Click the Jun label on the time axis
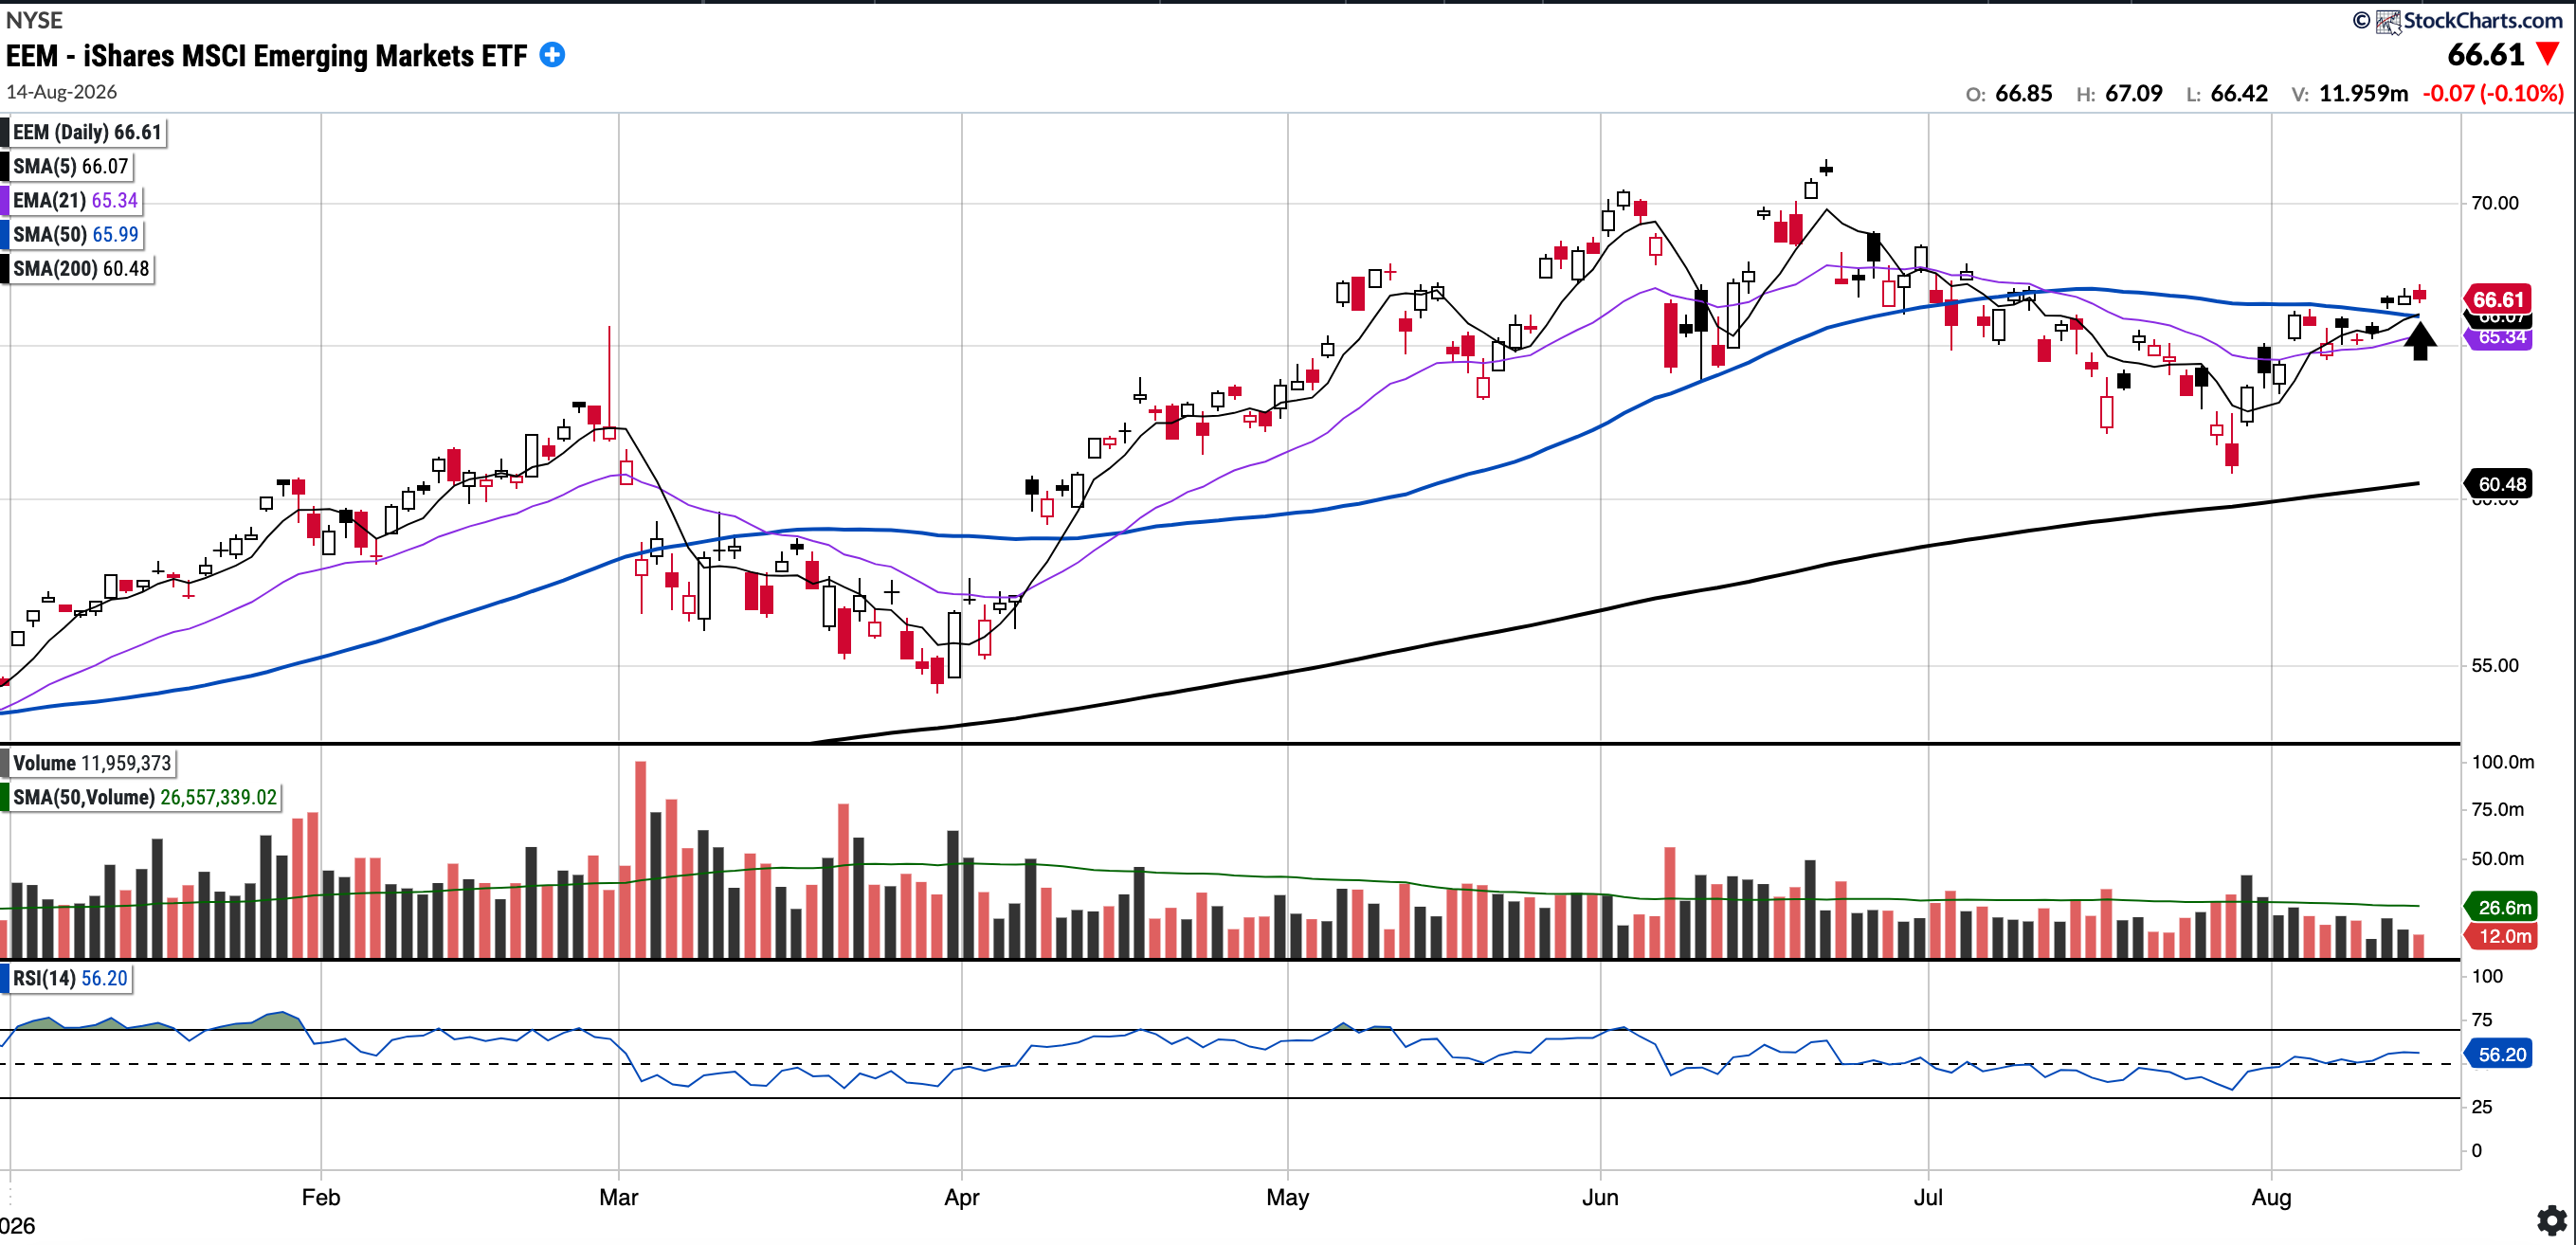The image size is (2576, 1245). tap(1600, 1197)
